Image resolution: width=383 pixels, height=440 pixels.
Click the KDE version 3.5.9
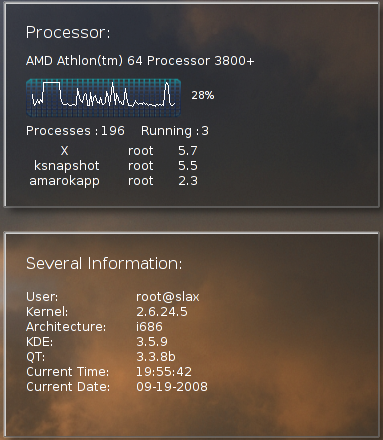152,342
